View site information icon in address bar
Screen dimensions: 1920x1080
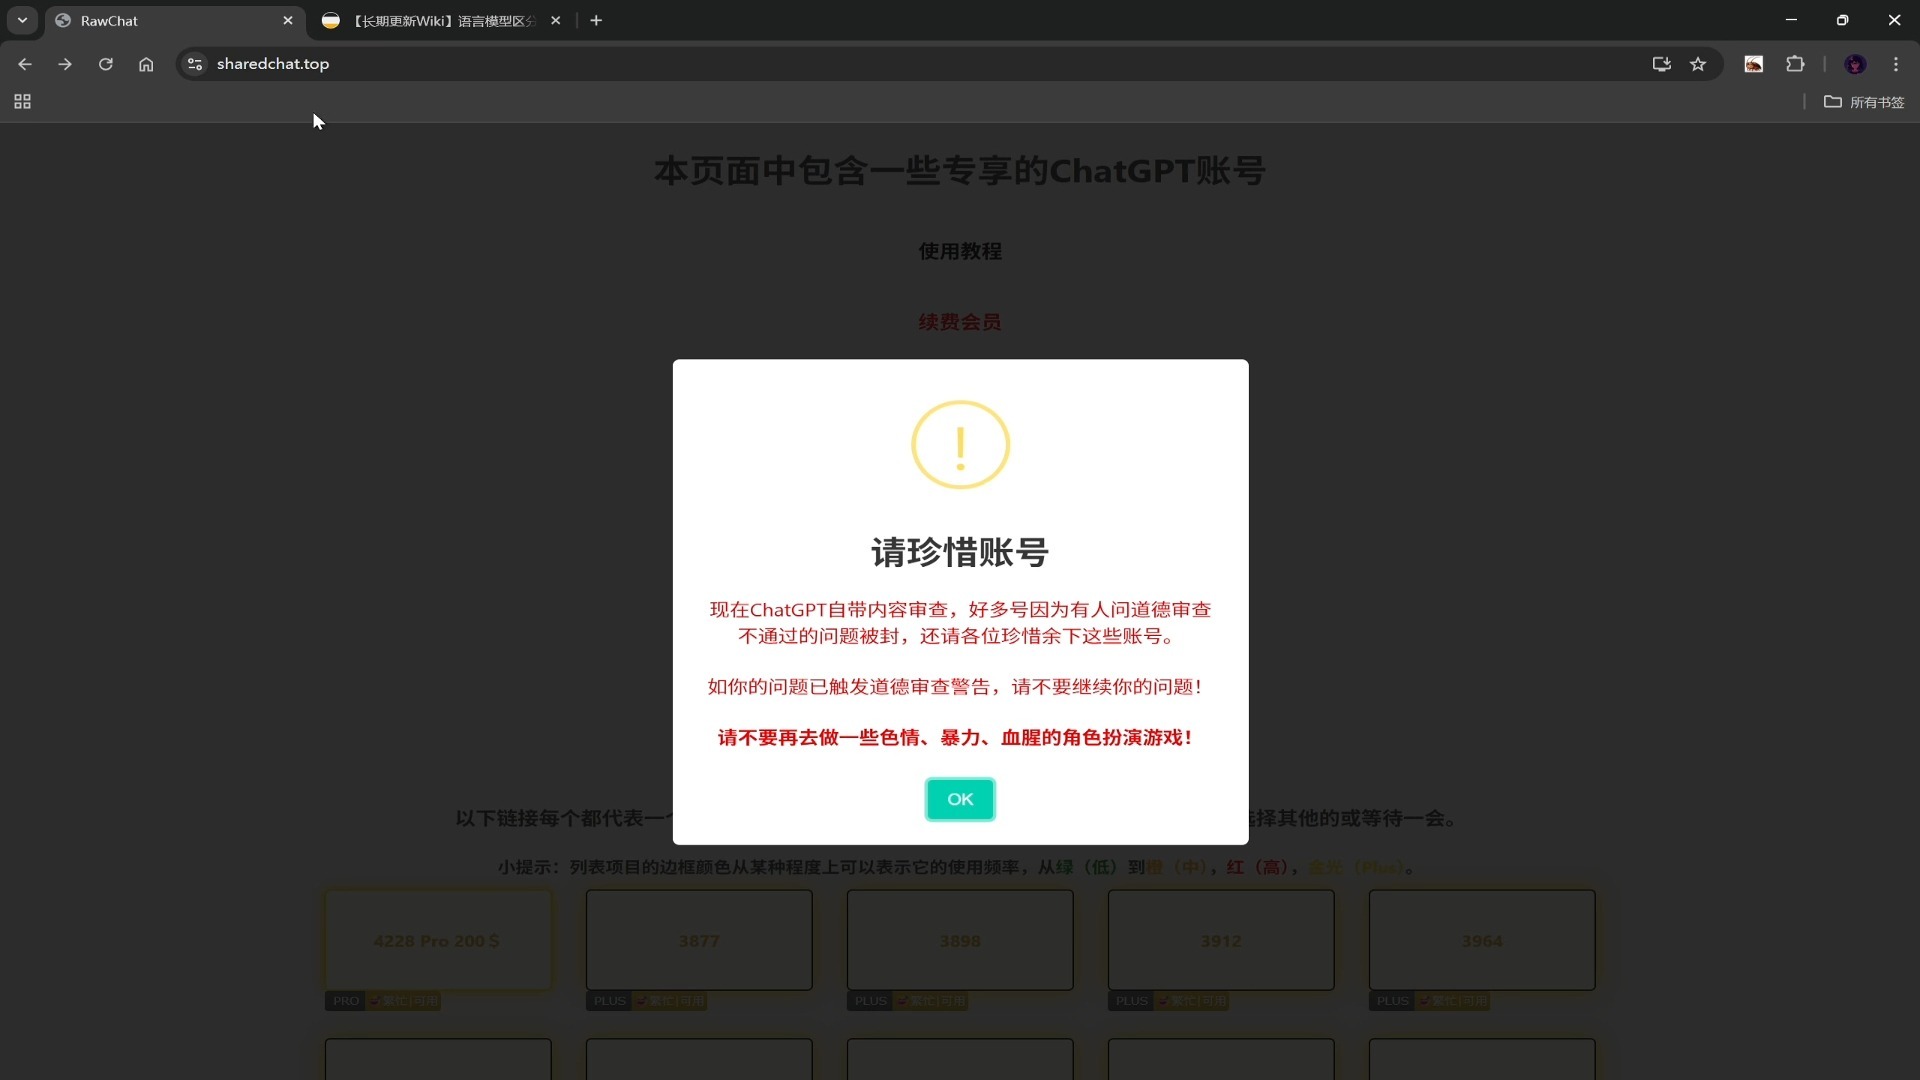click(195, 64)
